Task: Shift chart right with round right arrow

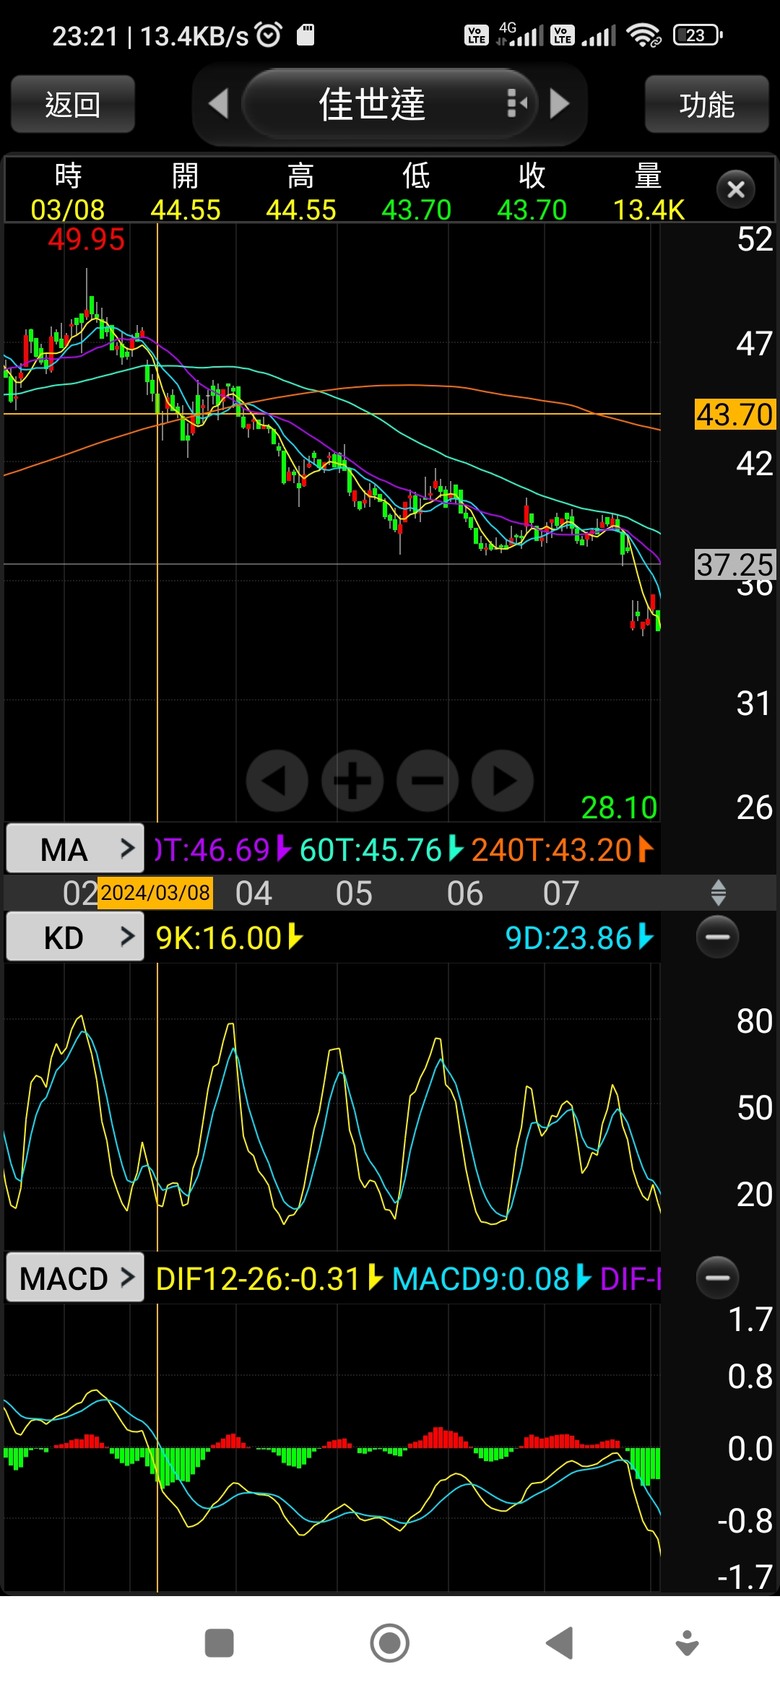Action: 503,780
